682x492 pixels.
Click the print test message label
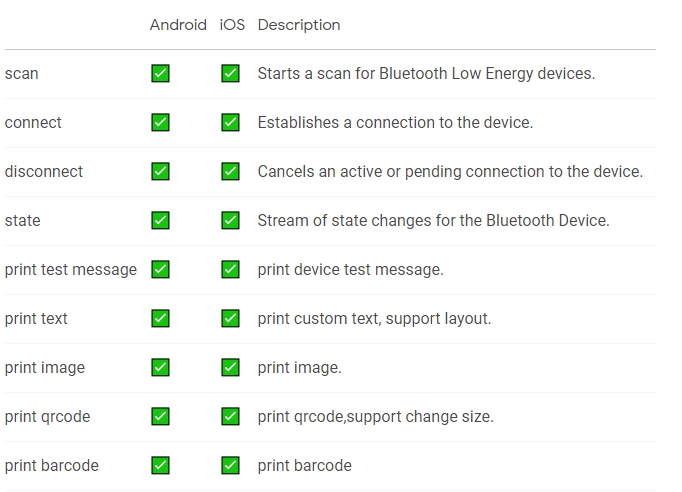click(x=70, y=270)
